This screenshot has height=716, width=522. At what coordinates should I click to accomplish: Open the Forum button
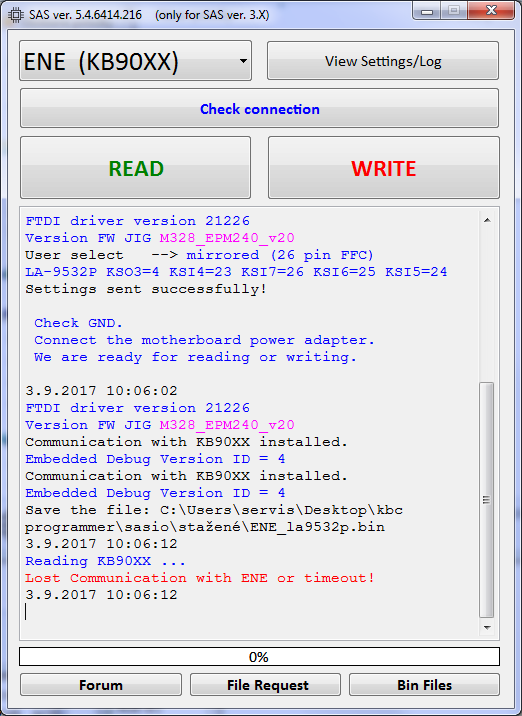pyautogui.click(x=101, y=684)
